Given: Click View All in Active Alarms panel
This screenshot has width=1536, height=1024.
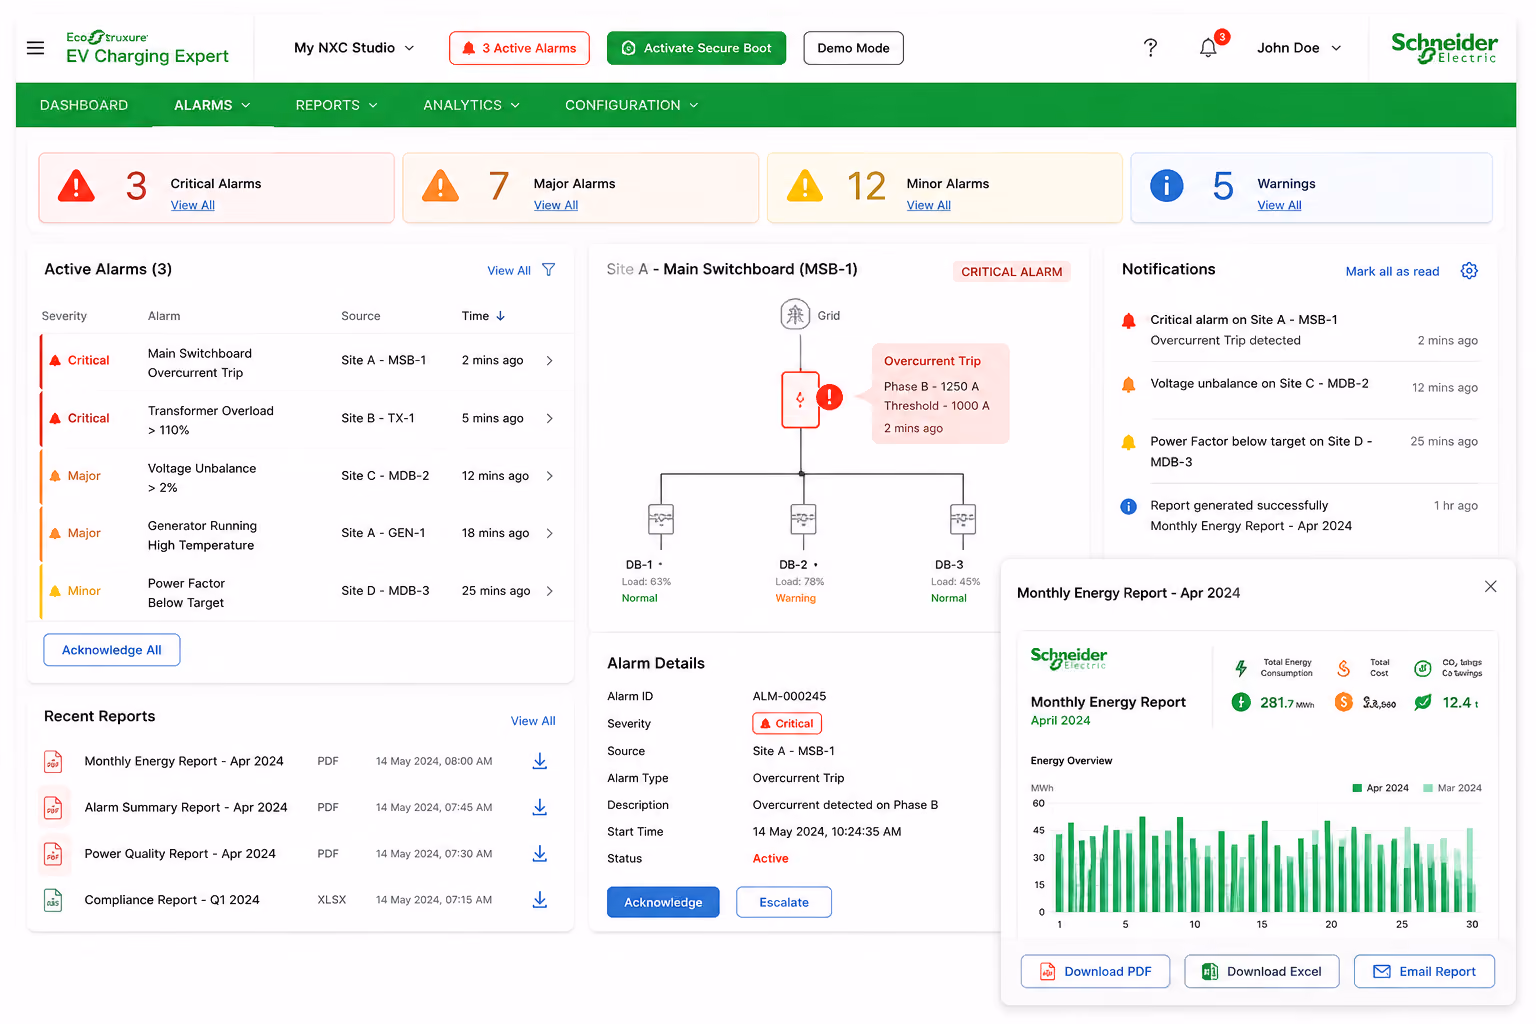Looking at the screenshot, I should click(509, 271).
